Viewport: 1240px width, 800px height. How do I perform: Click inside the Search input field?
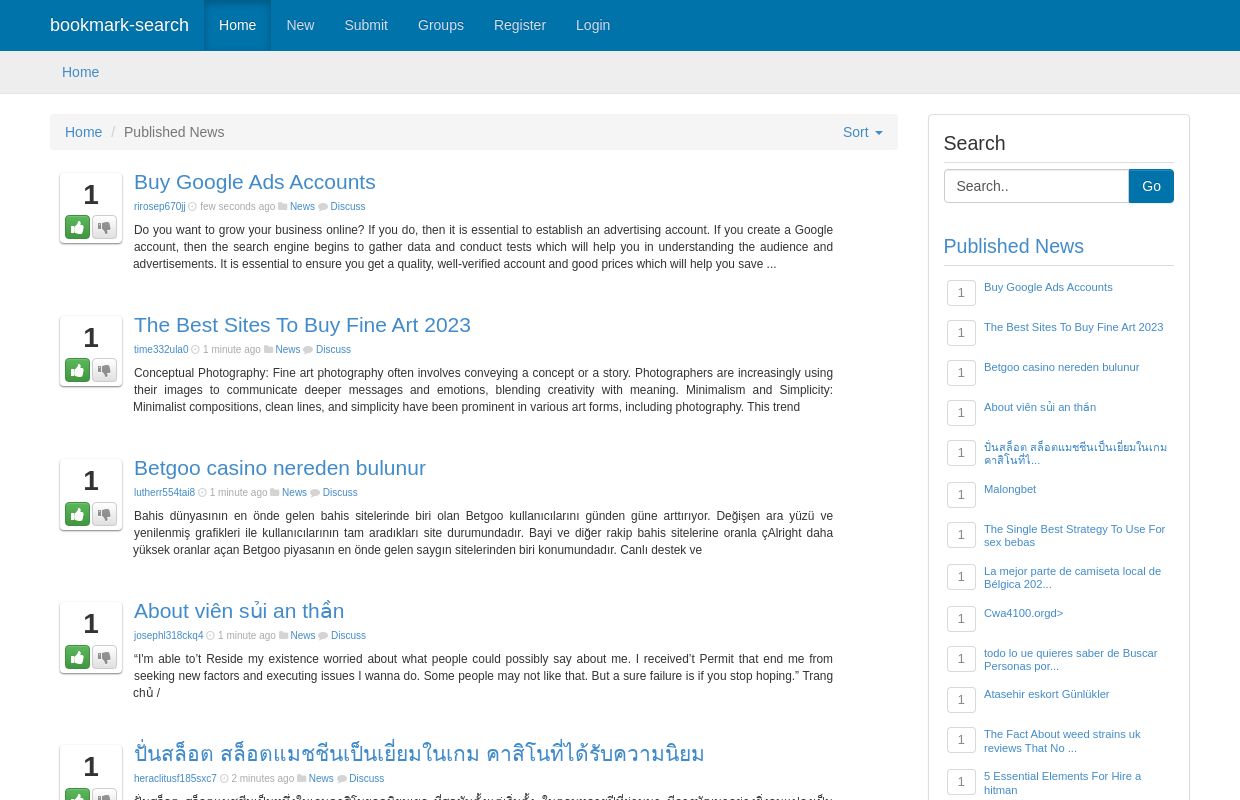(x=1036, y=186)
